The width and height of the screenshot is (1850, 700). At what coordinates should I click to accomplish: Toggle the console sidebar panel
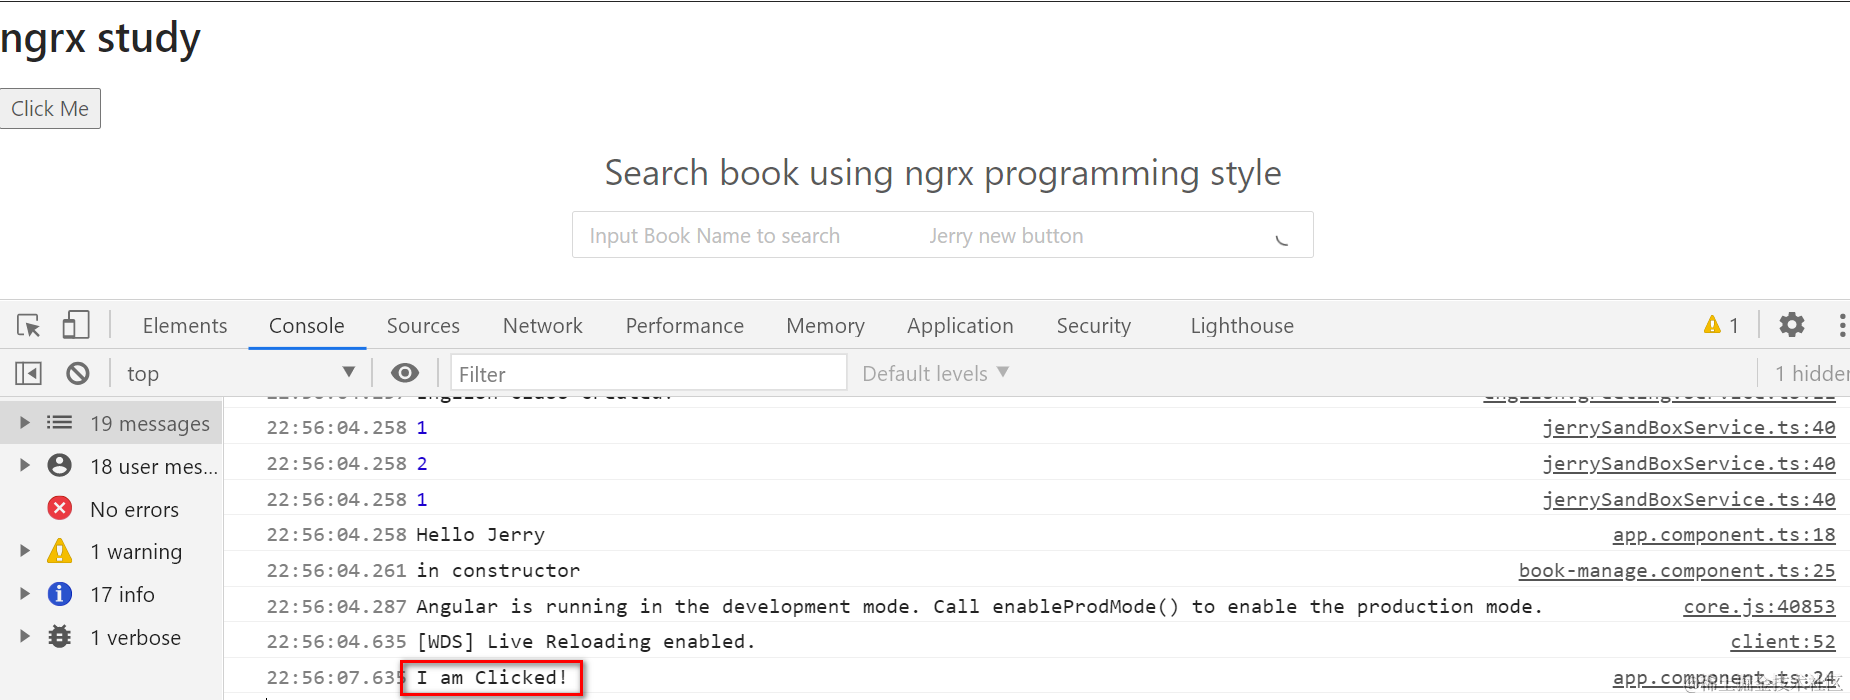point(28,373)
